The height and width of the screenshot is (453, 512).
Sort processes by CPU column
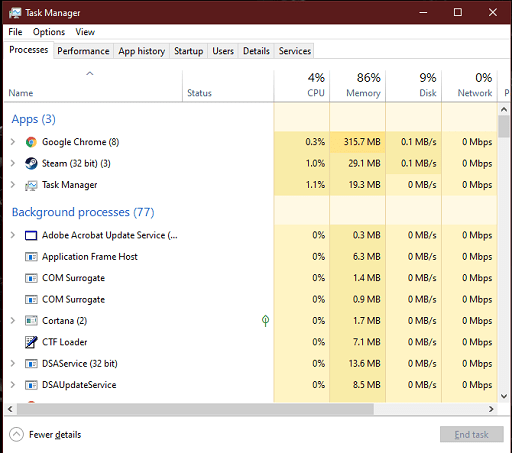click(302, 86)
